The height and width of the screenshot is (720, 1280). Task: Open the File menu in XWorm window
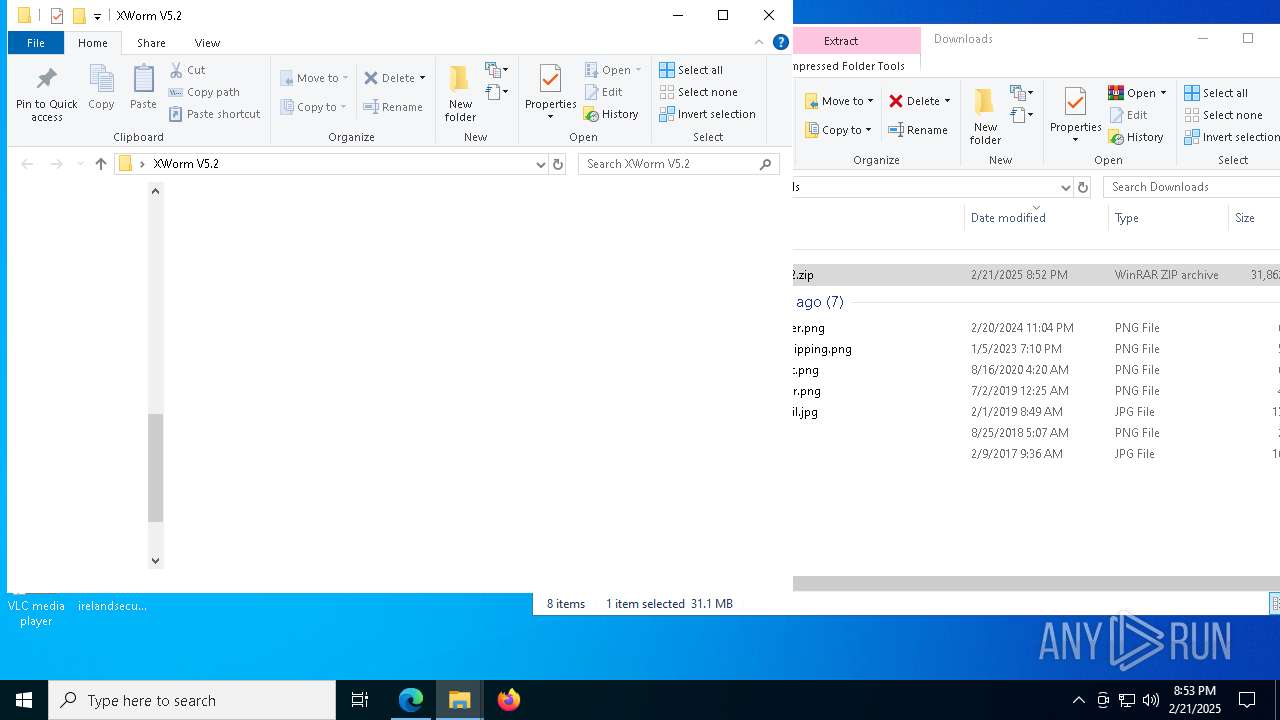tap(35, 43)
